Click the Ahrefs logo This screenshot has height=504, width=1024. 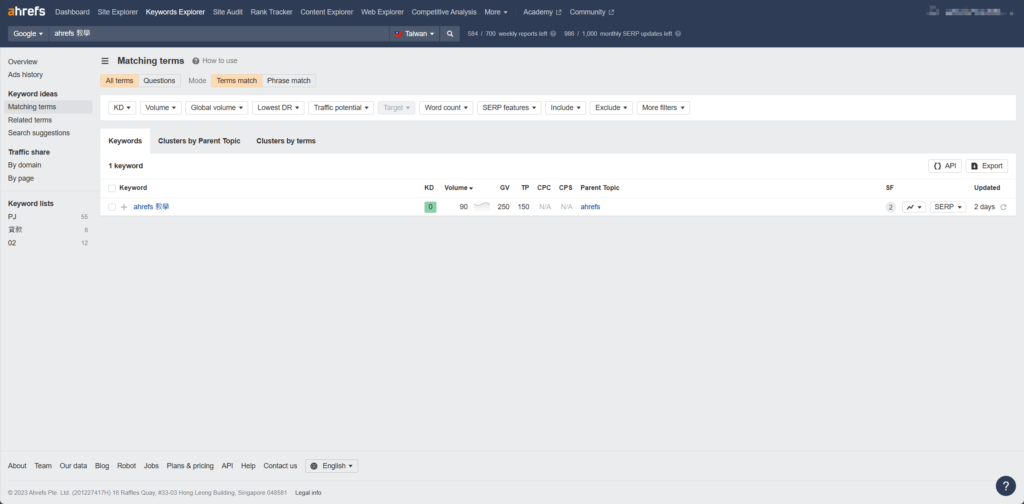(26, 11)
